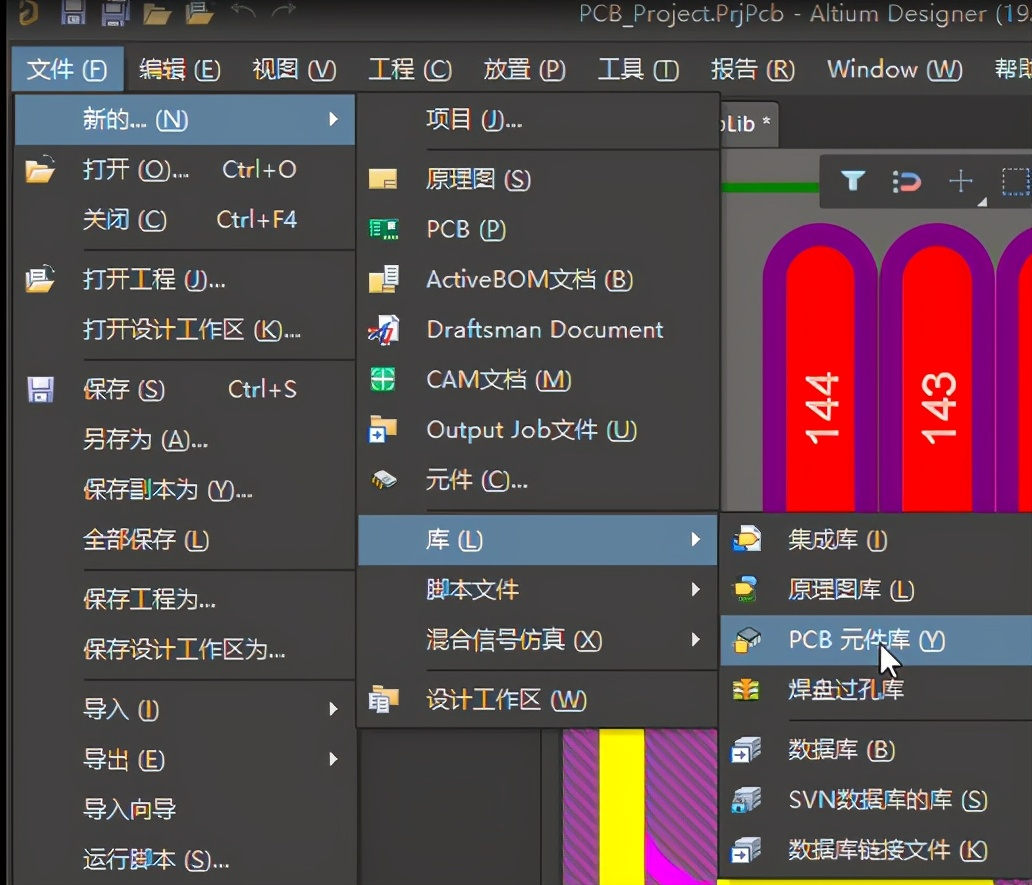1032x885 pixels.
Task: Click the Save icon in the title toolbar
Action: (73, 13)
